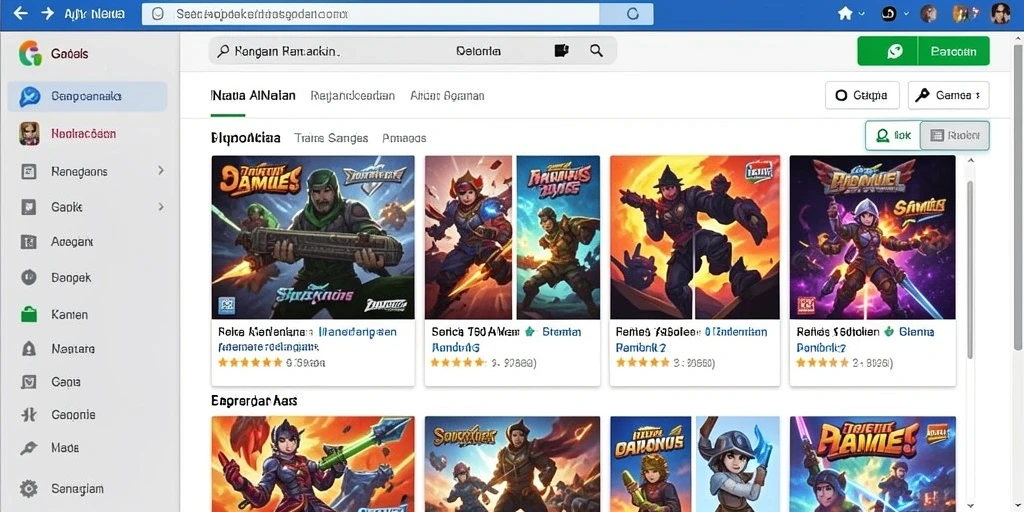Expand the Gapke sidebar chevron

coord(161,207)
